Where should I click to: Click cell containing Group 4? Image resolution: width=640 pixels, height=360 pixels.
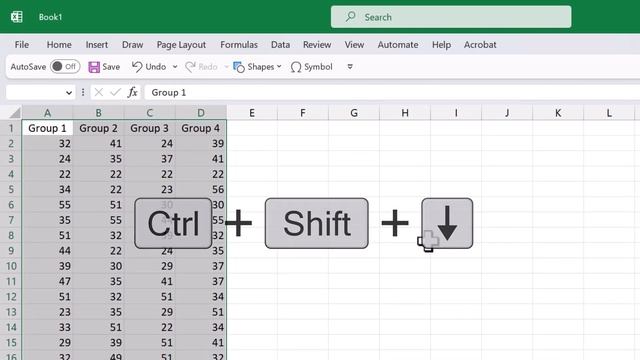(201, 128)
